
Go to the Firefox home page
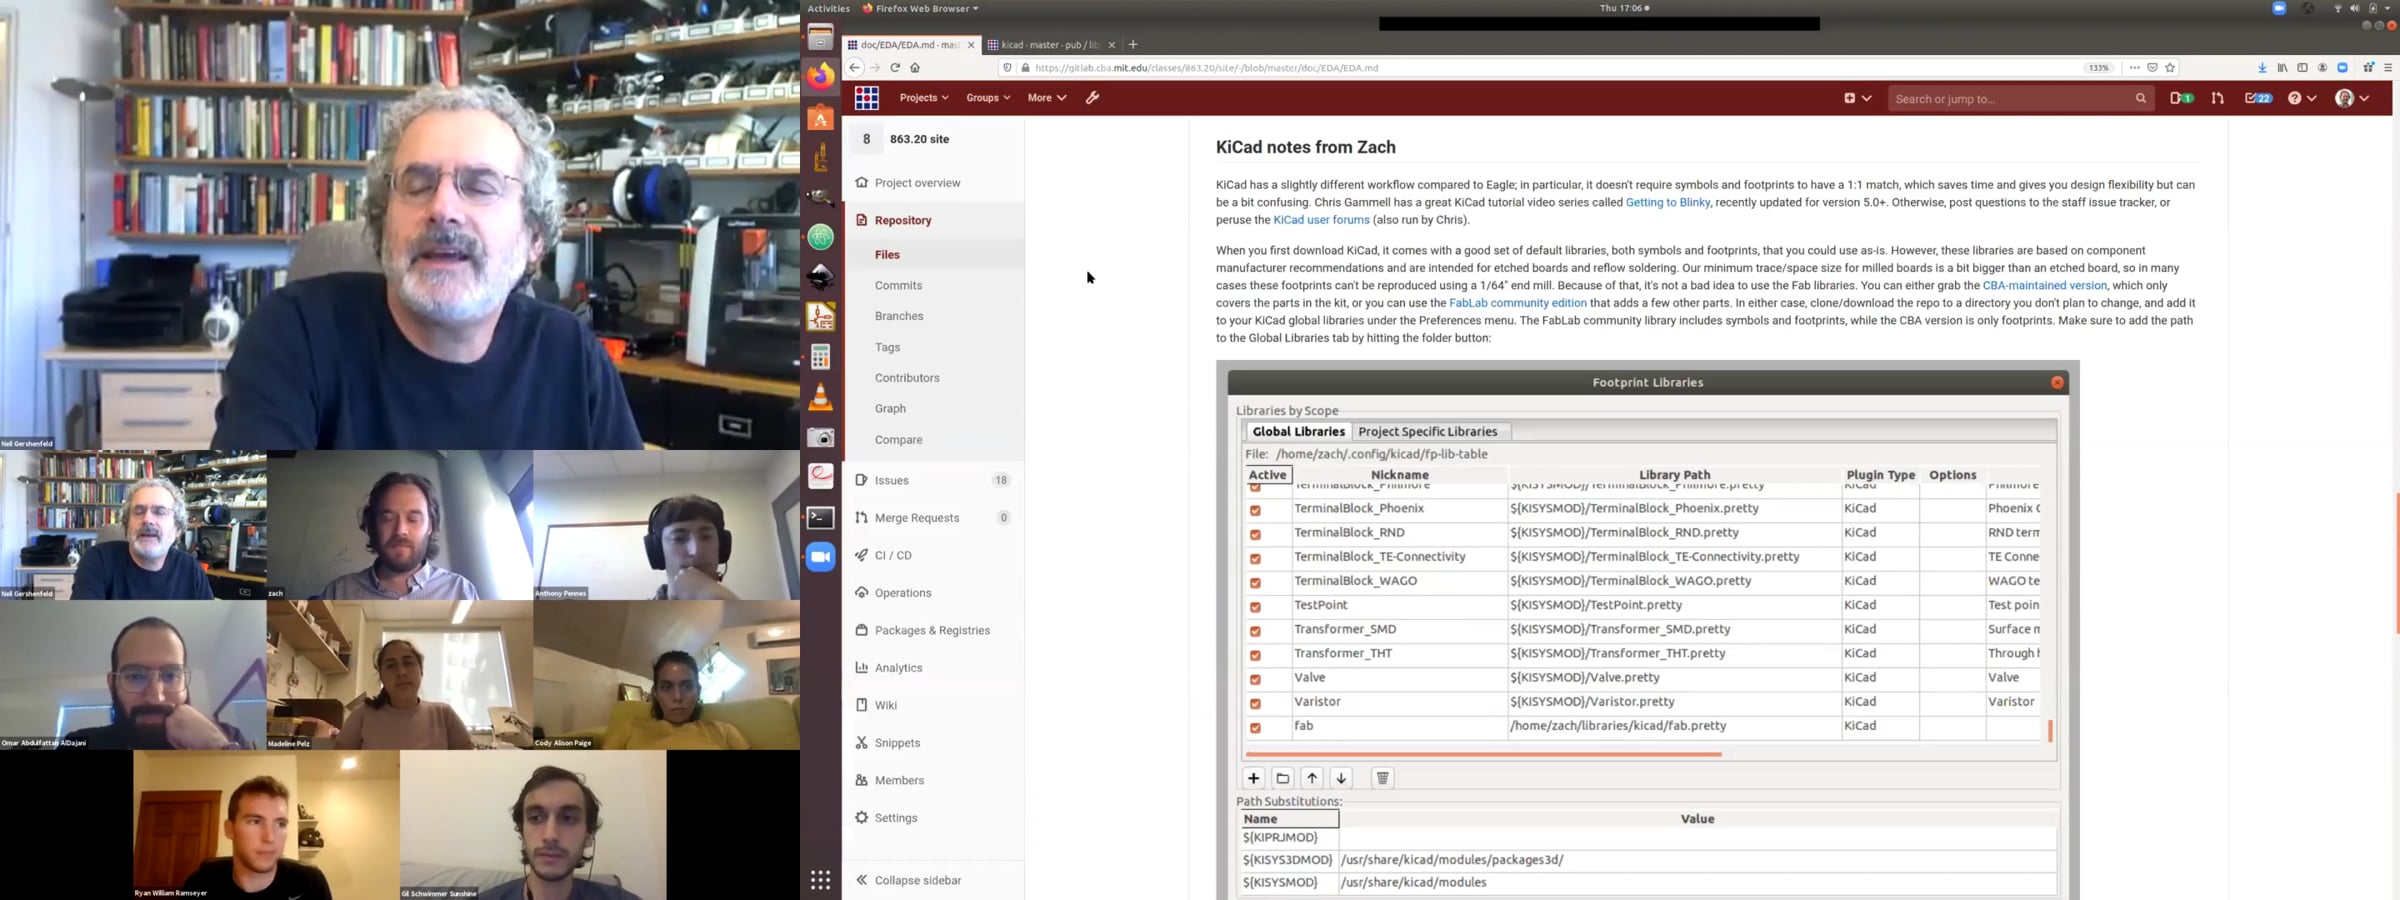pos(915,68)
